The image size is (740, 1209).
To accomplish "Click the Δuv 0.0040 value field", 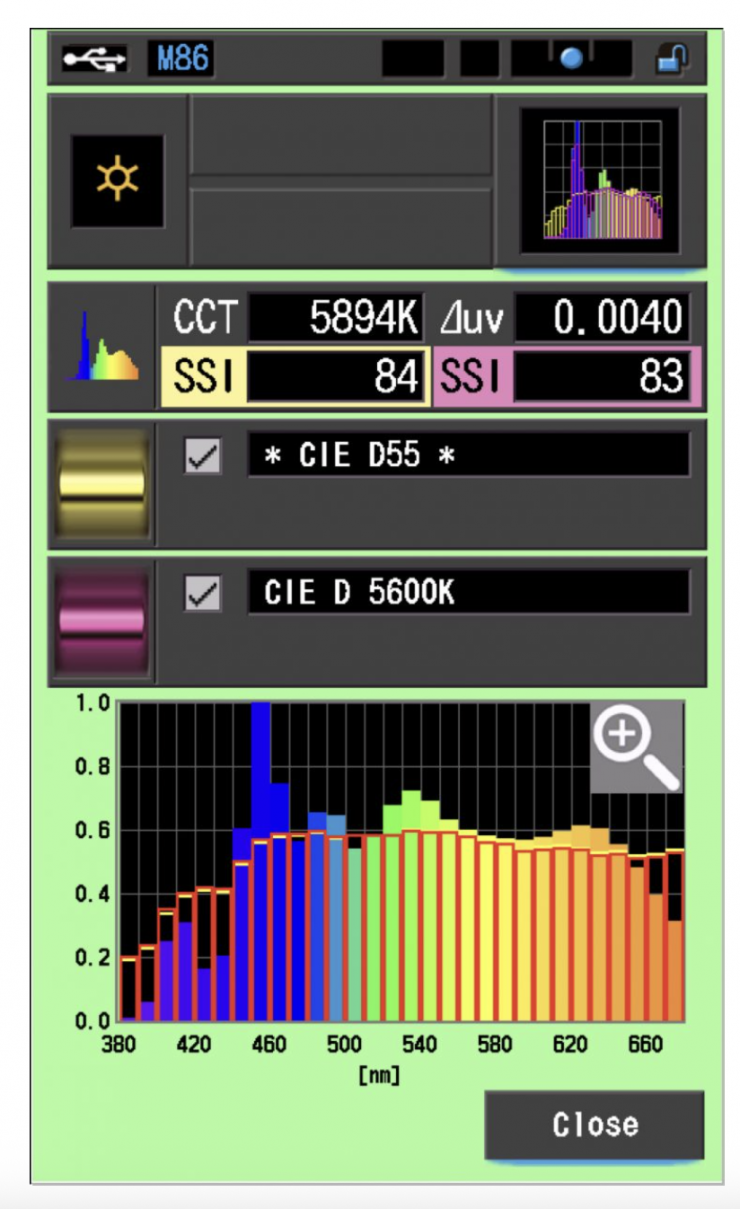I will click(601, 319).
